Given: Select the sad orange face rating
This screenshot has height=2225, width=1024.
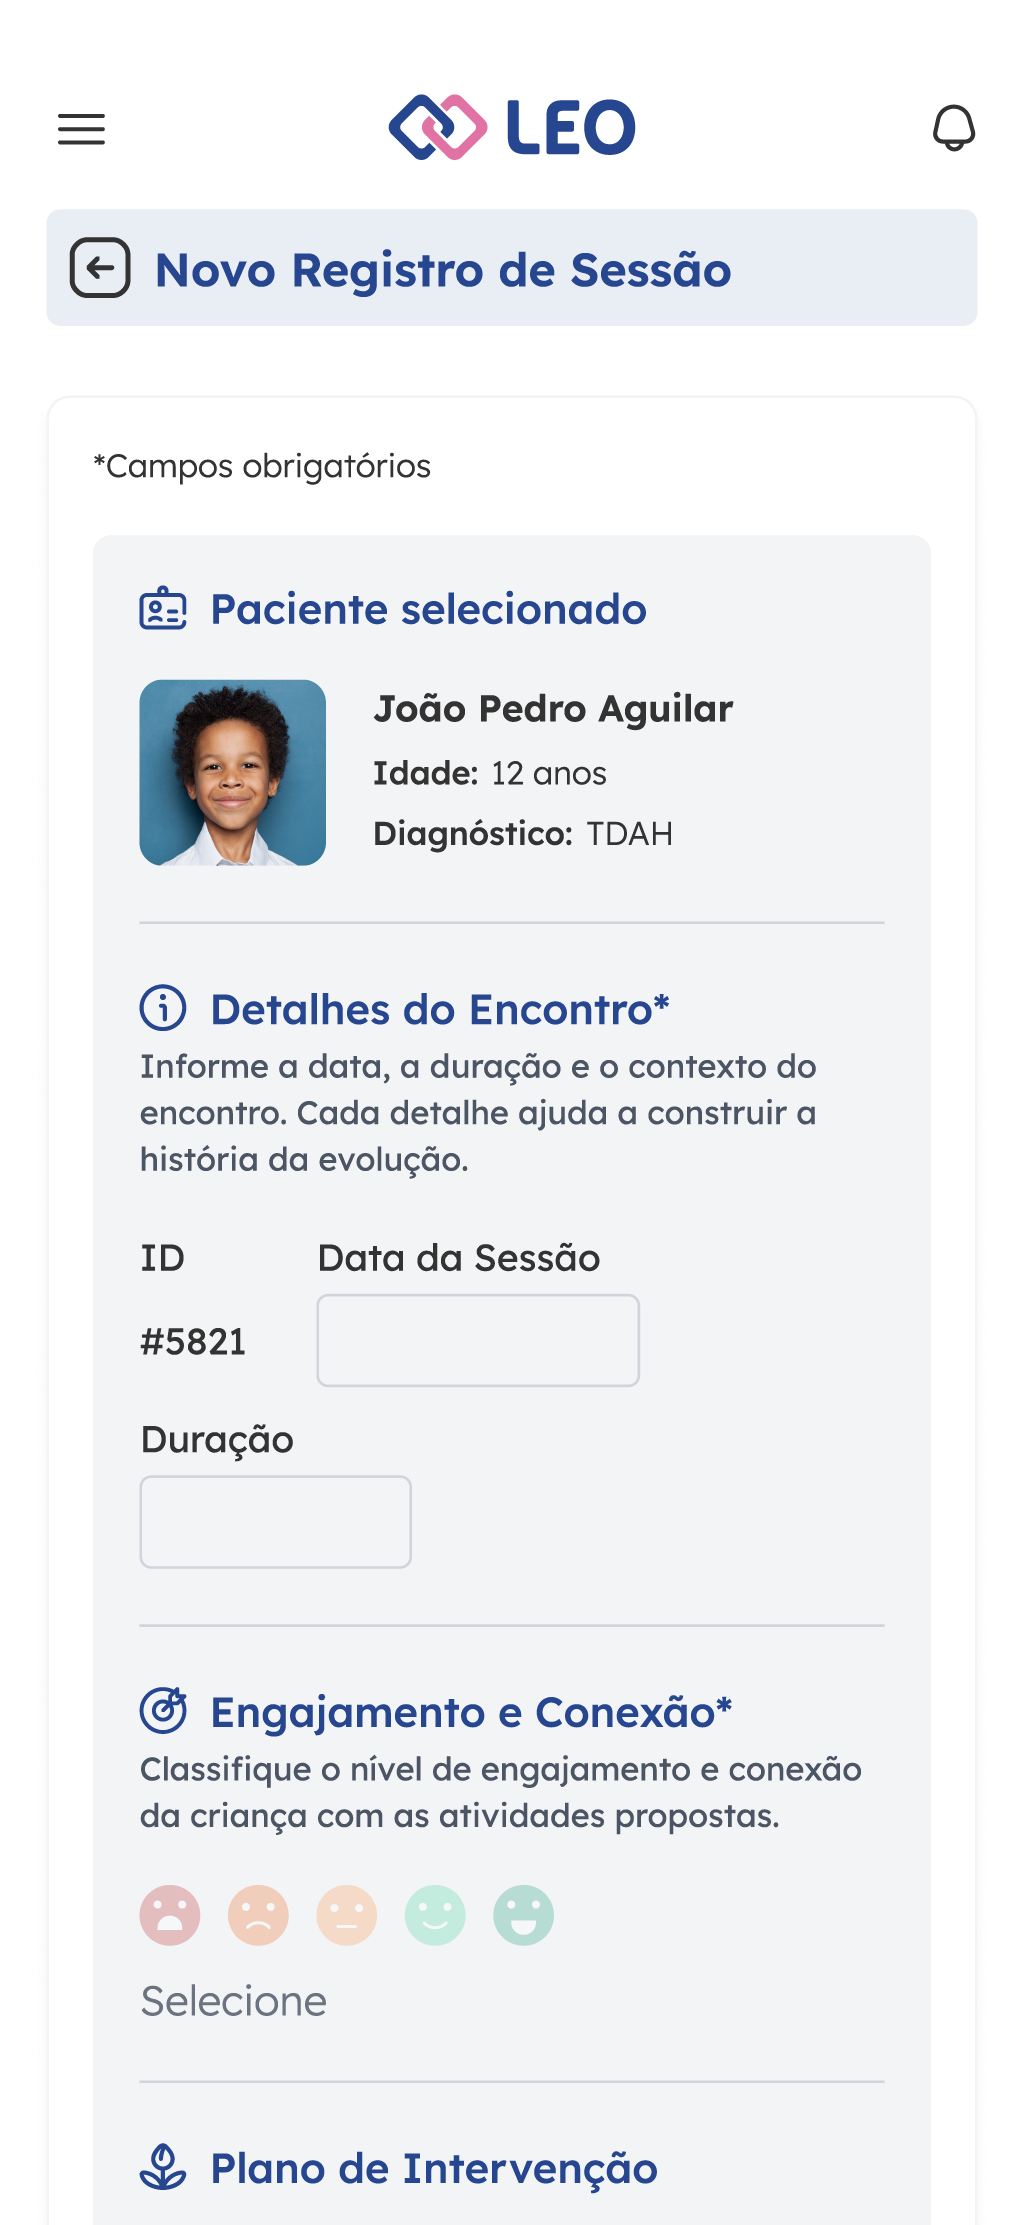Looking at the screenshot, I should pyautogui.click(x=258, y=1915).
